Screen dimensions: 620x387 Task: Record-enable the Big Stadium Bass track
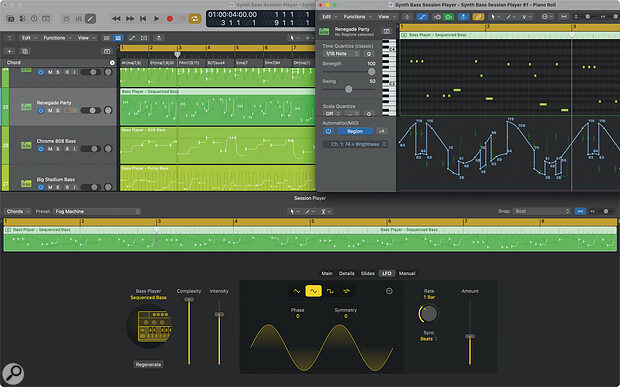tap(67, 187)
